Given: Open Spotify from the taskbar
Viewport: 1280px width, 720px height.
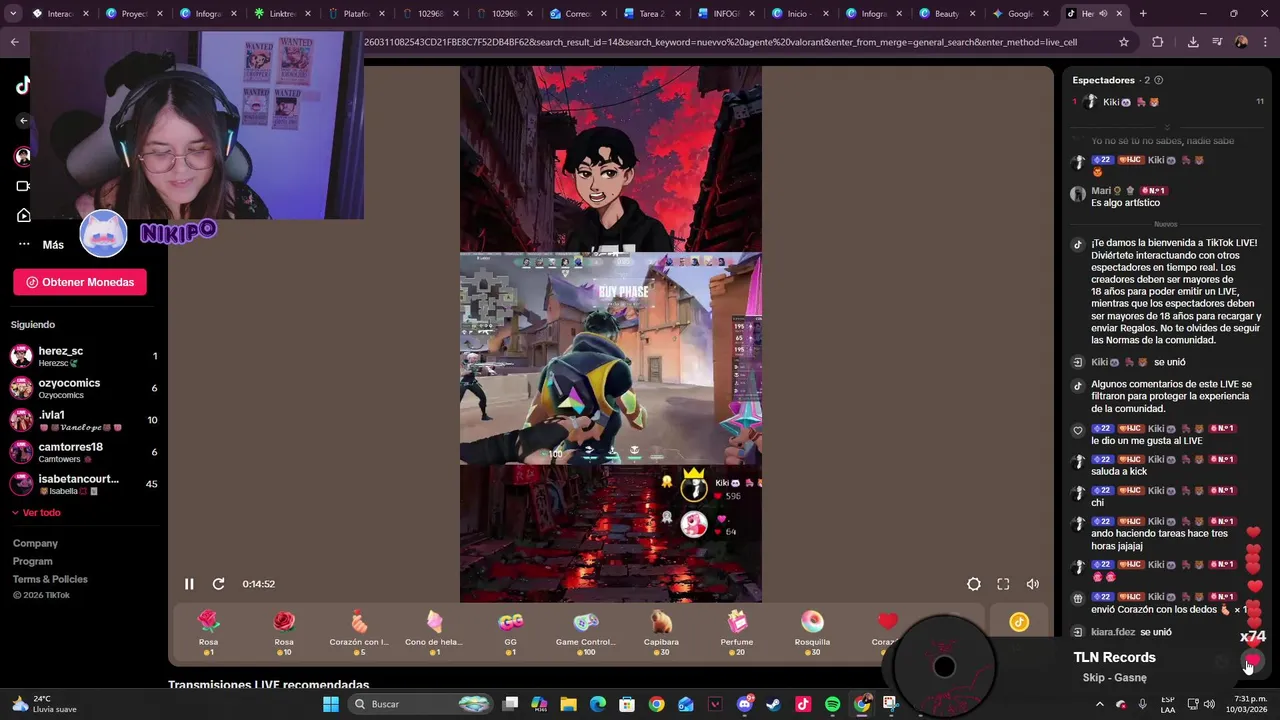Looking at the screenshot, I should click(x=833, y=704).
